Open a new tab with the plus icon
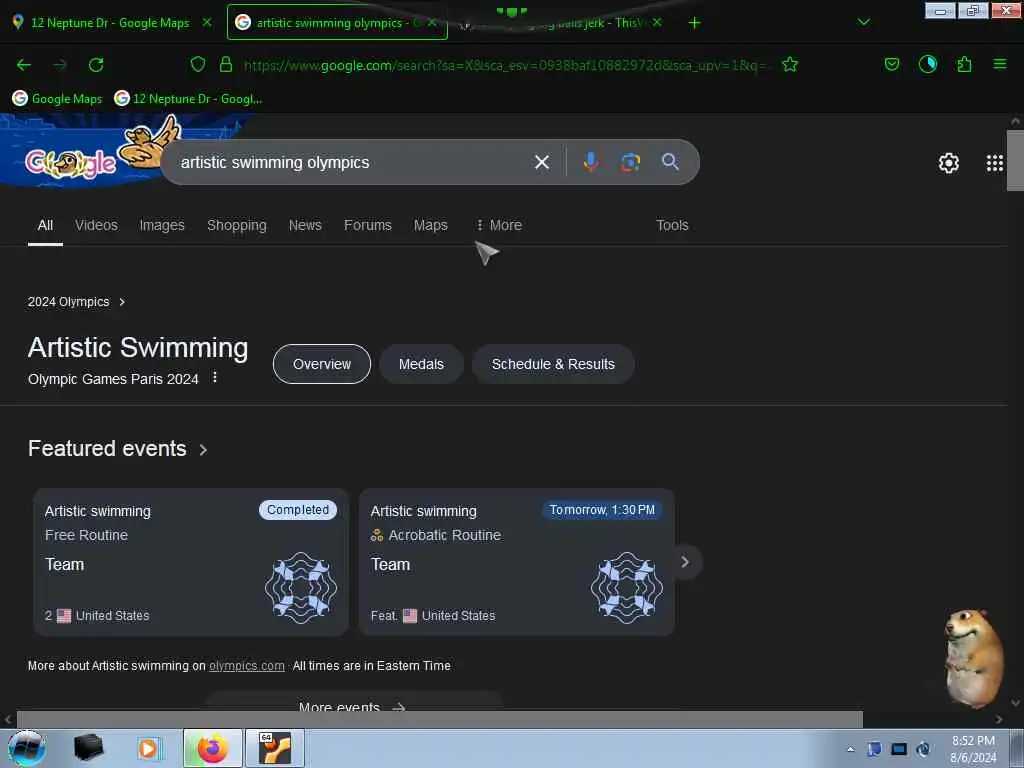The width and height of the screenshot is (1024, 768). point(694,23)
